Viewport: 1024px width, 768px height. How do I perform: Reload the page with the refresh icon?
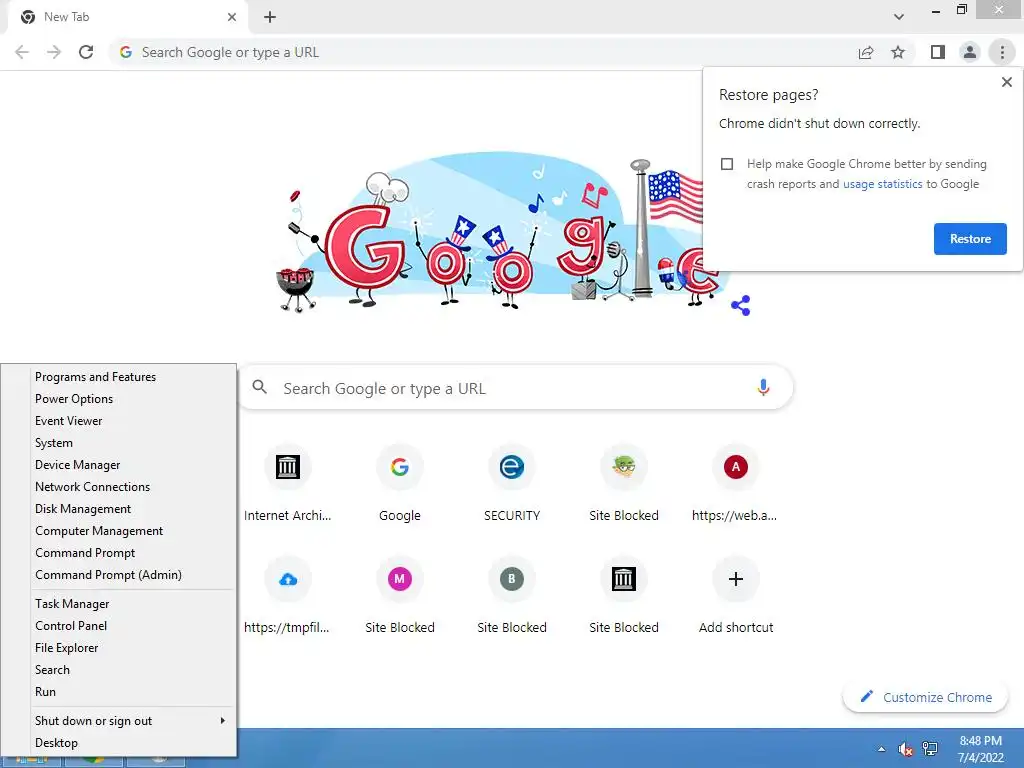pos(86,52)
